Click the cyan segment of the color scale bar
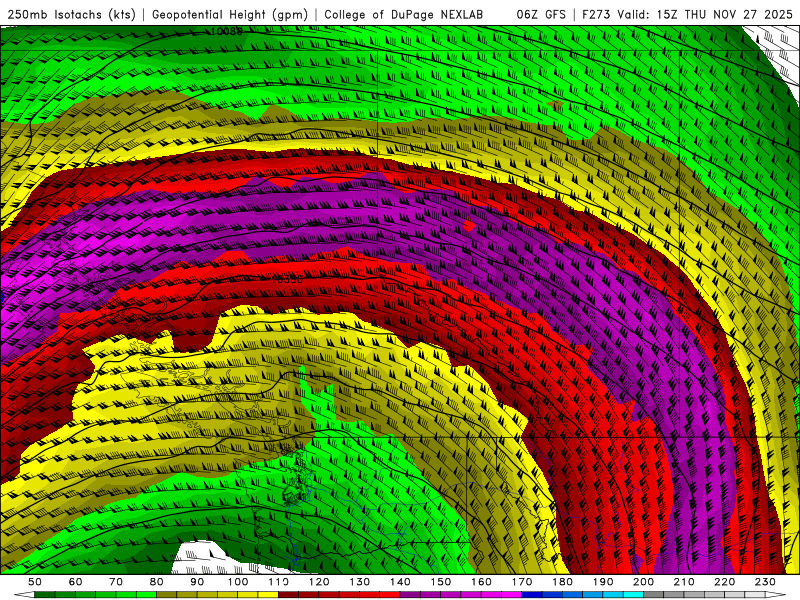 click(633, 595)
